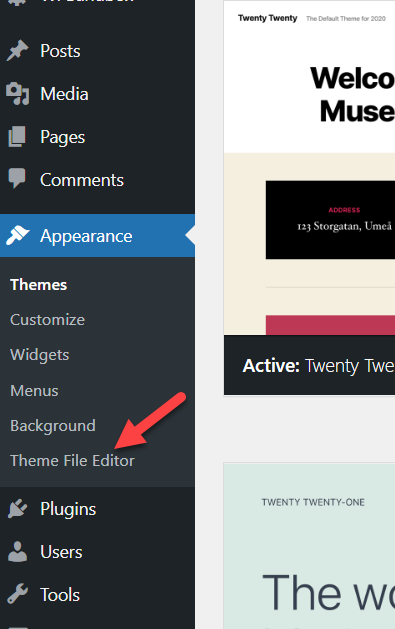Go to the Widgets submenu
The image size is (395, 629).
point(40,355)
